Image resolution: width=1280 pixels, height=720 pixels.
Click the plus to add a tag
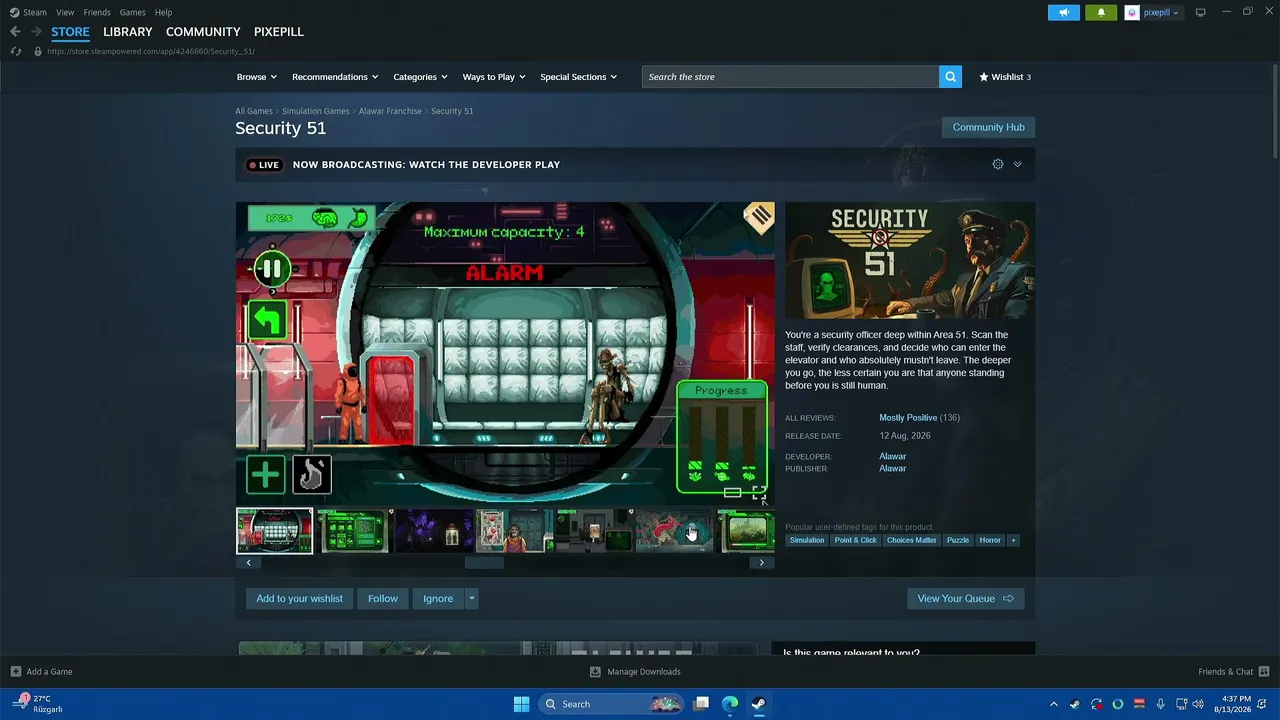[1013, 540]
